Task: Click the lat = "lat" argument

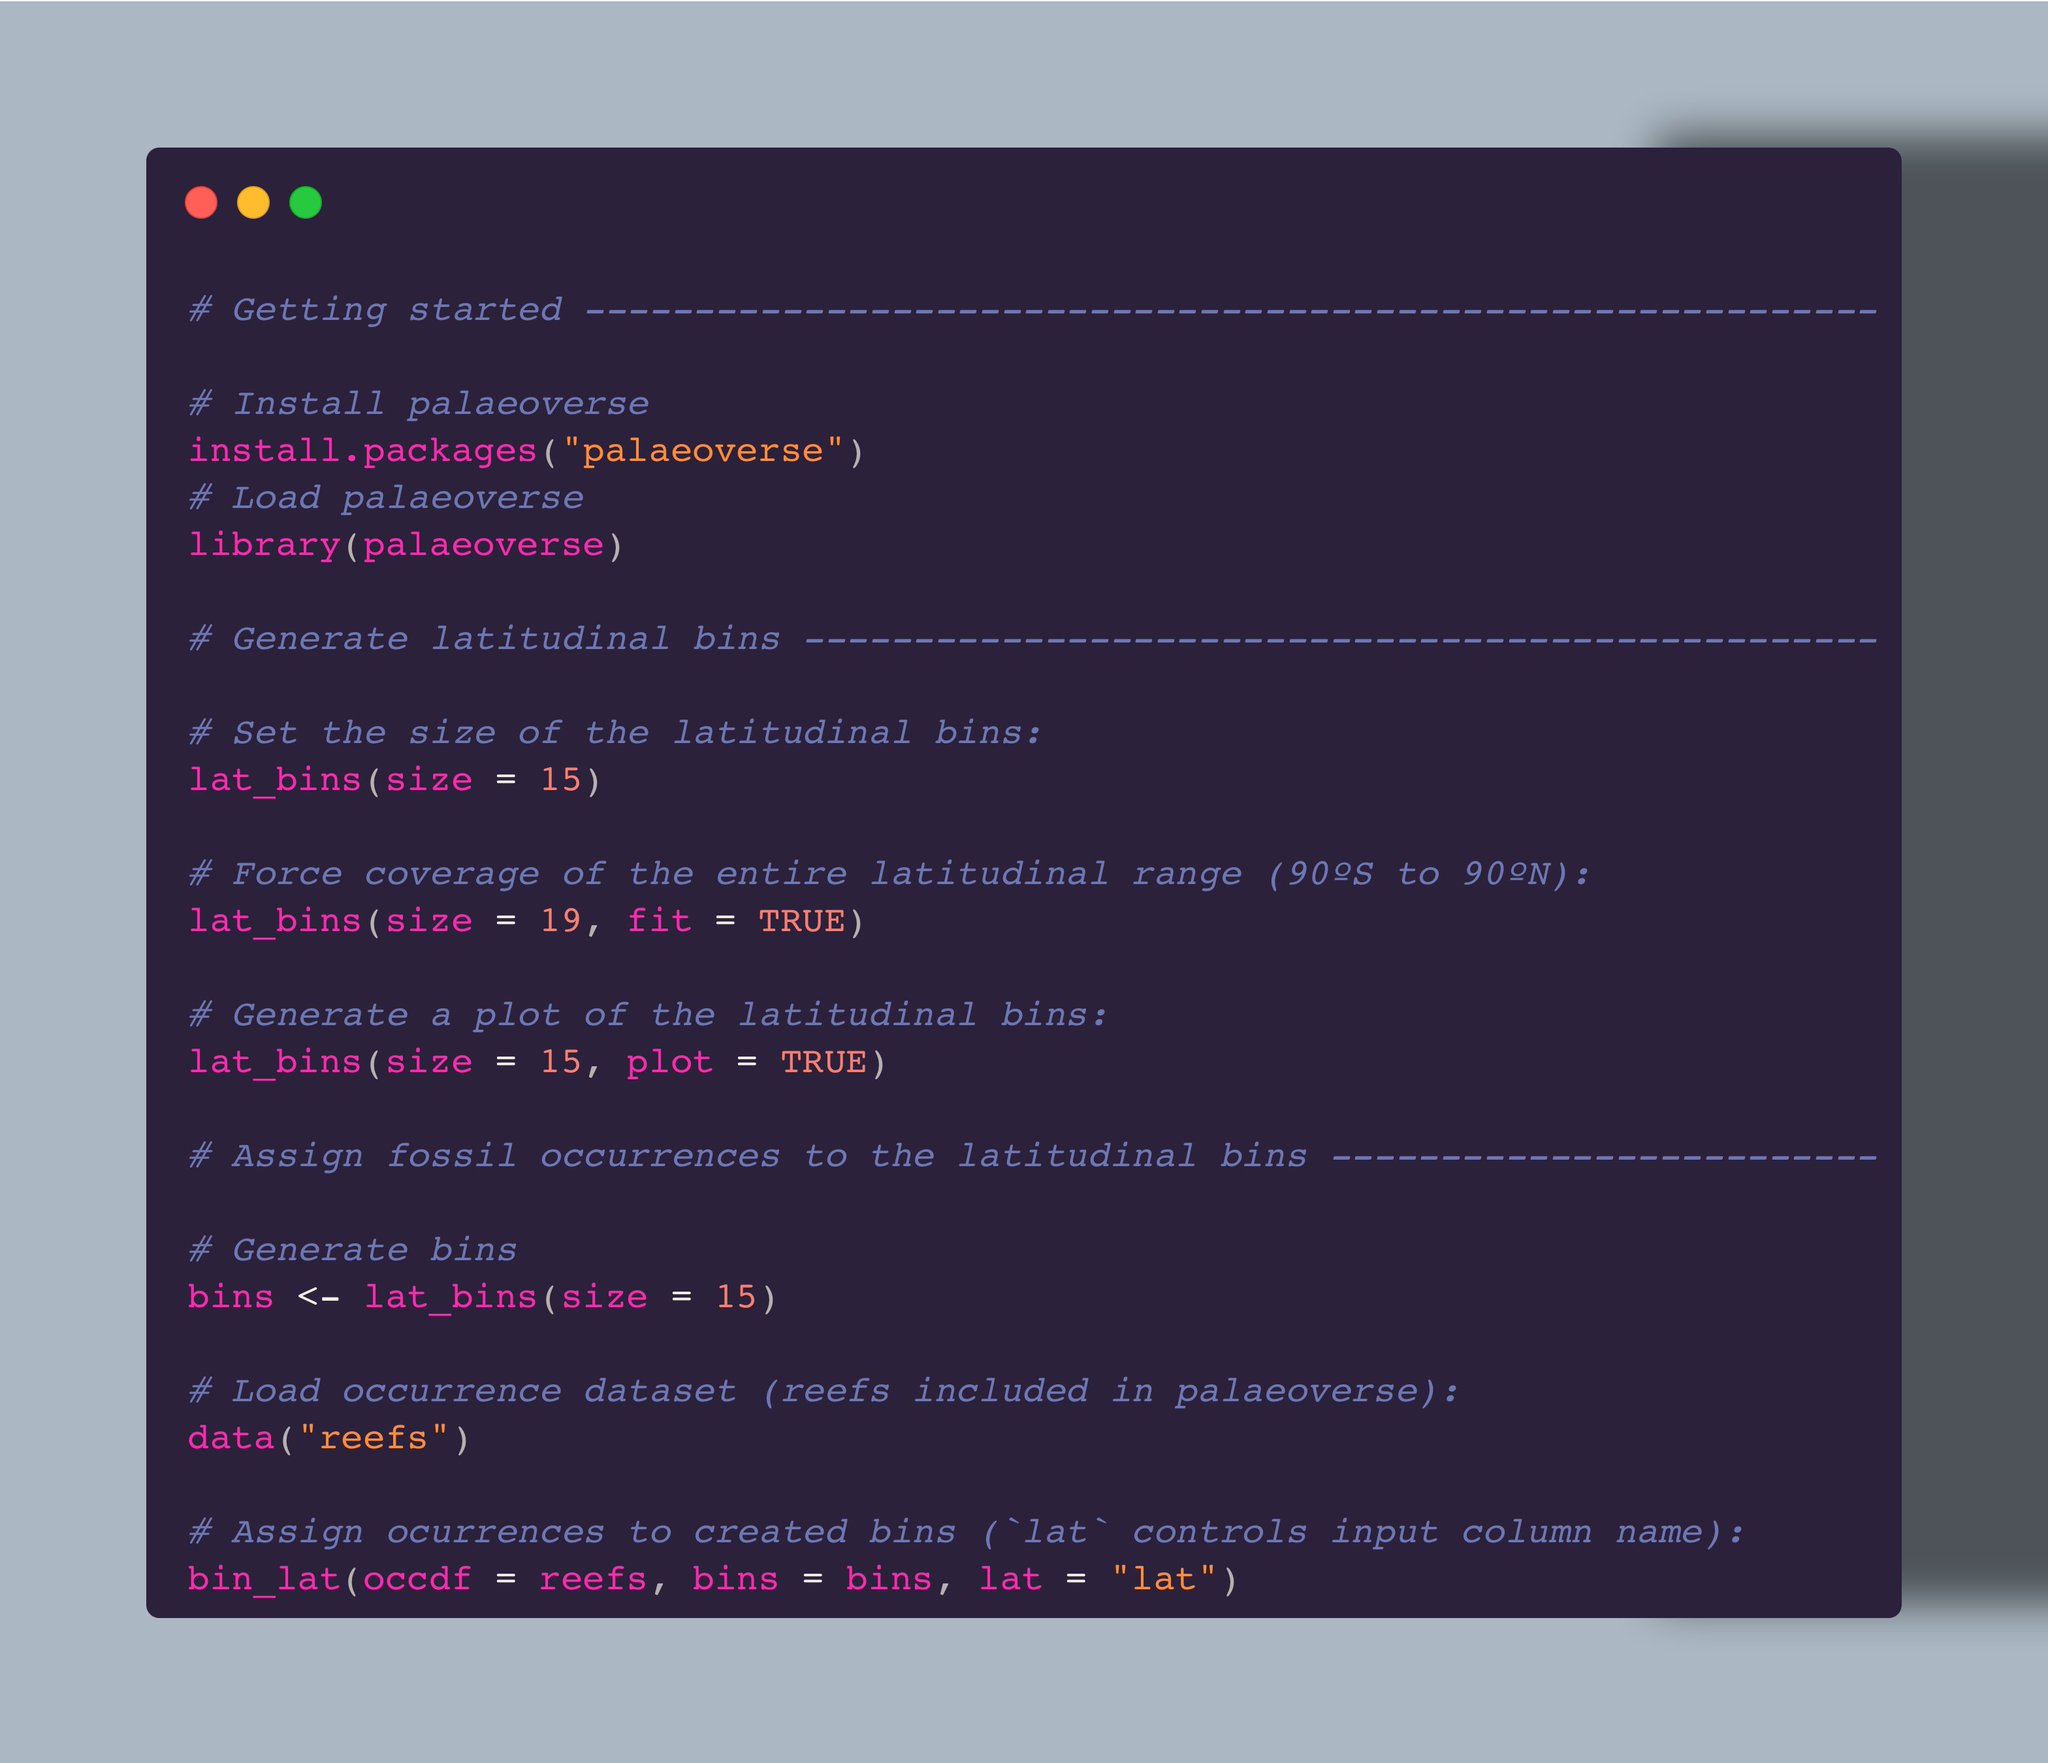Action: [1100, 1578]
